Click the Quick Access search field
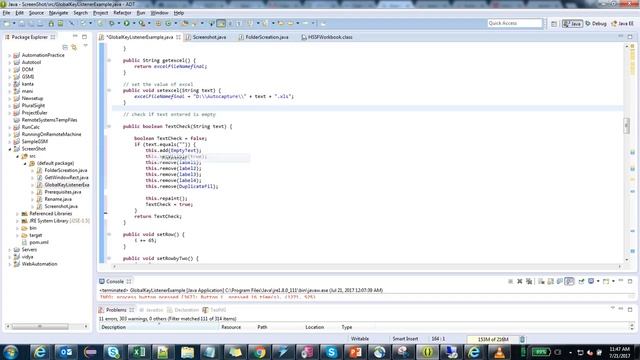This screenshot has width=640, height=360. 515,23
